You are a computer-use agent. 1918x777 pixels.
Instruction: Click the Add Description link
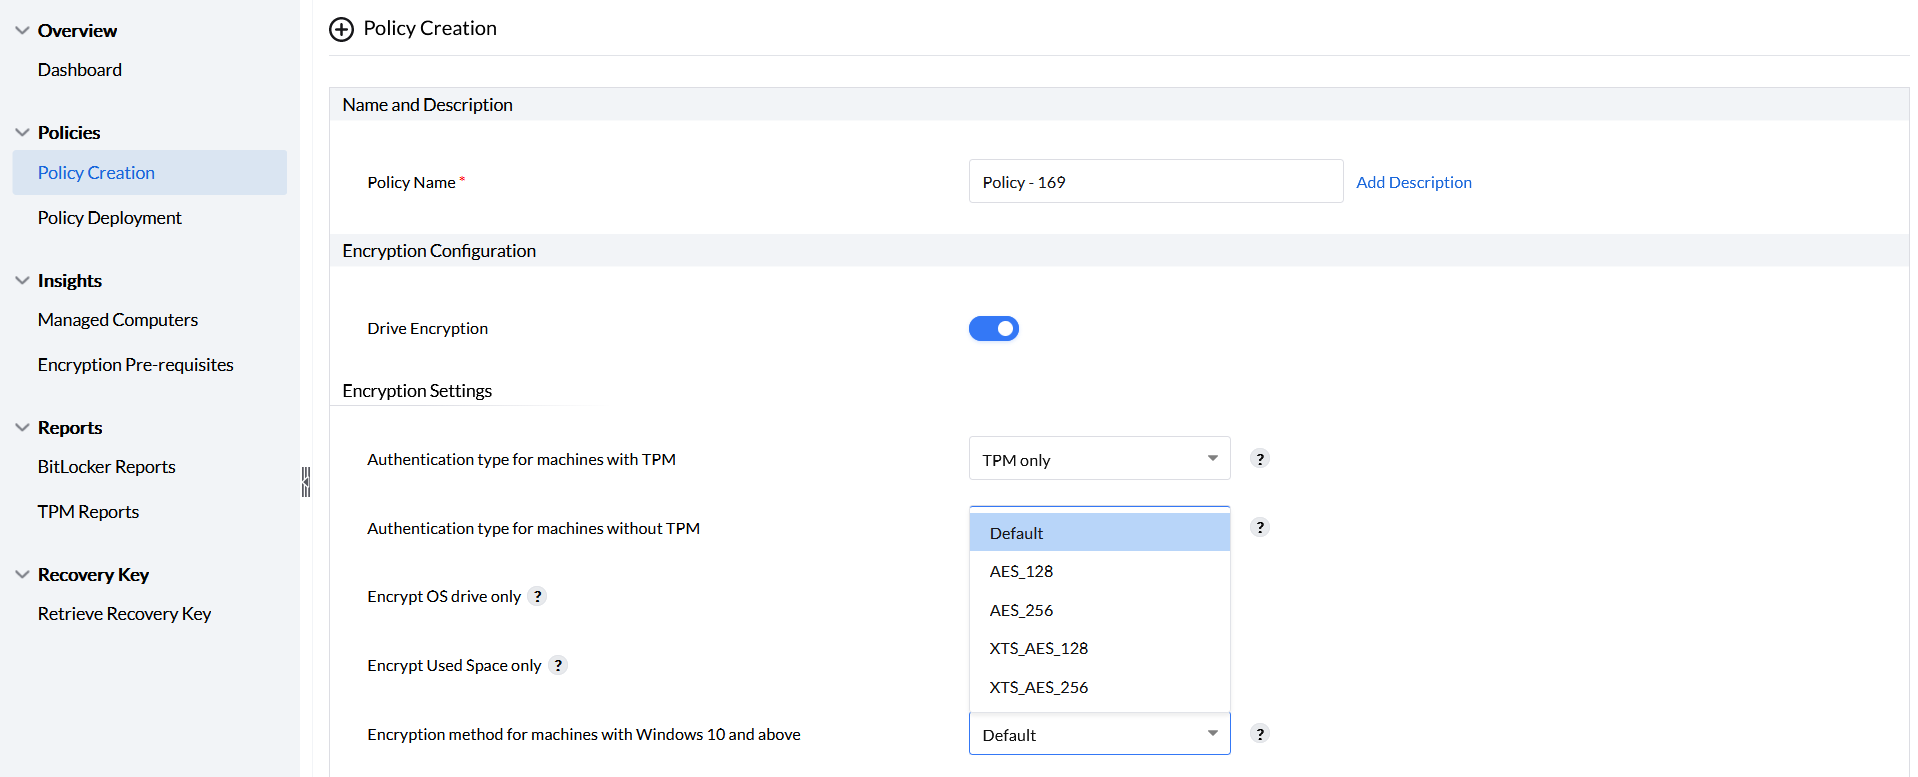point(1413,182)
